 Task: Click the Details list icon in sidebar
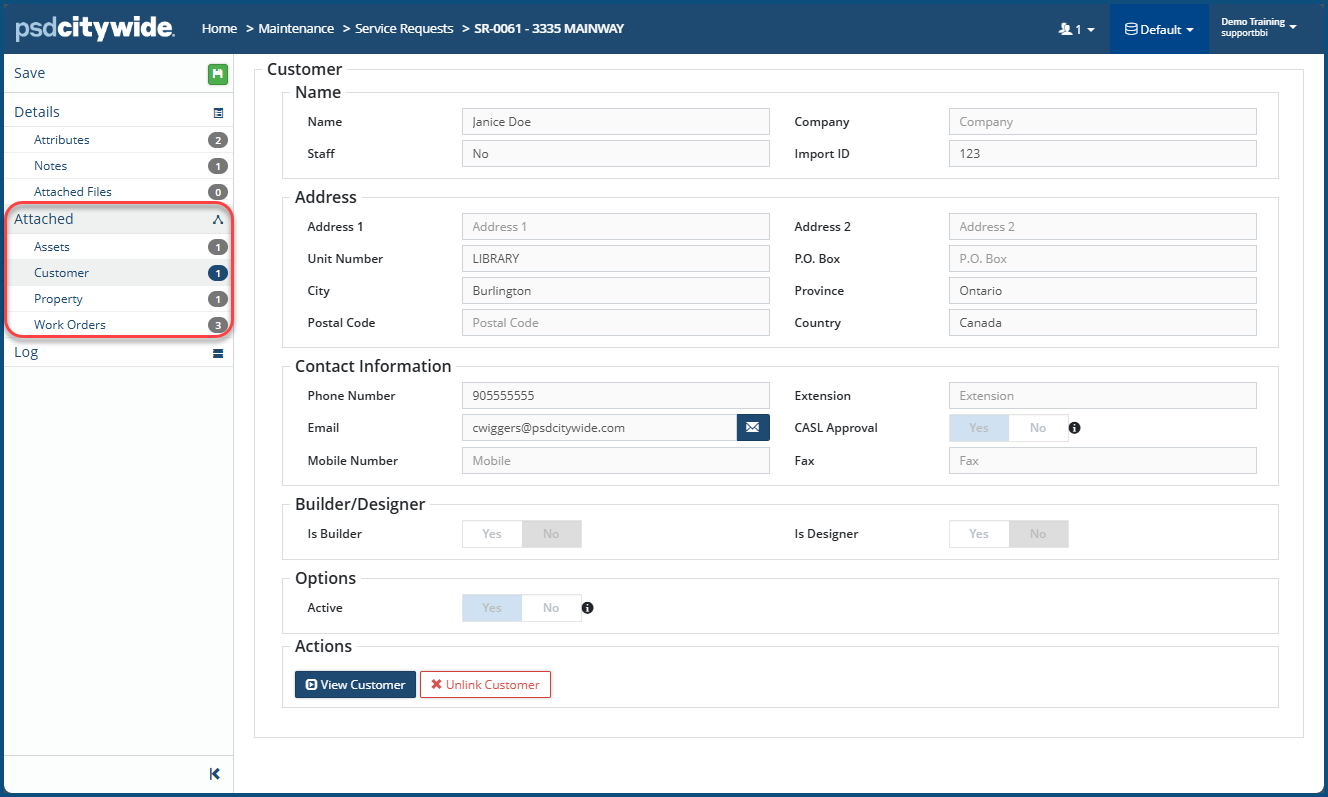(x=218, y=113)
